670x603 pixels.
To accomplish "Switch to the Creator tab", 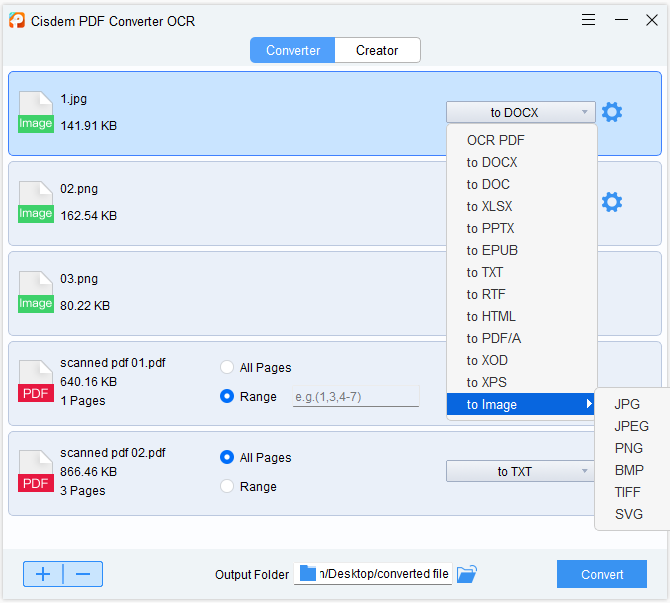I will [377, 50].
